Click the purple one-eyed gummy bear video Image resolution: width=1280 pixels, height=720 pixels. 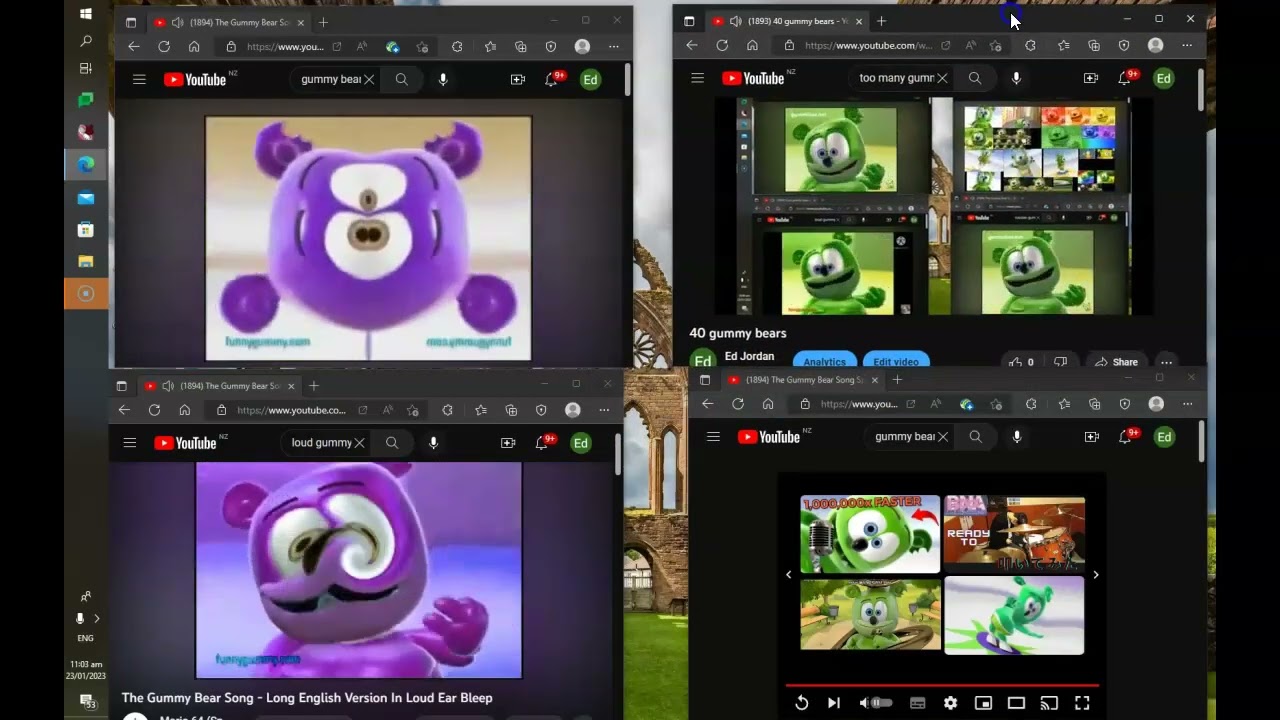pos(368,238)
